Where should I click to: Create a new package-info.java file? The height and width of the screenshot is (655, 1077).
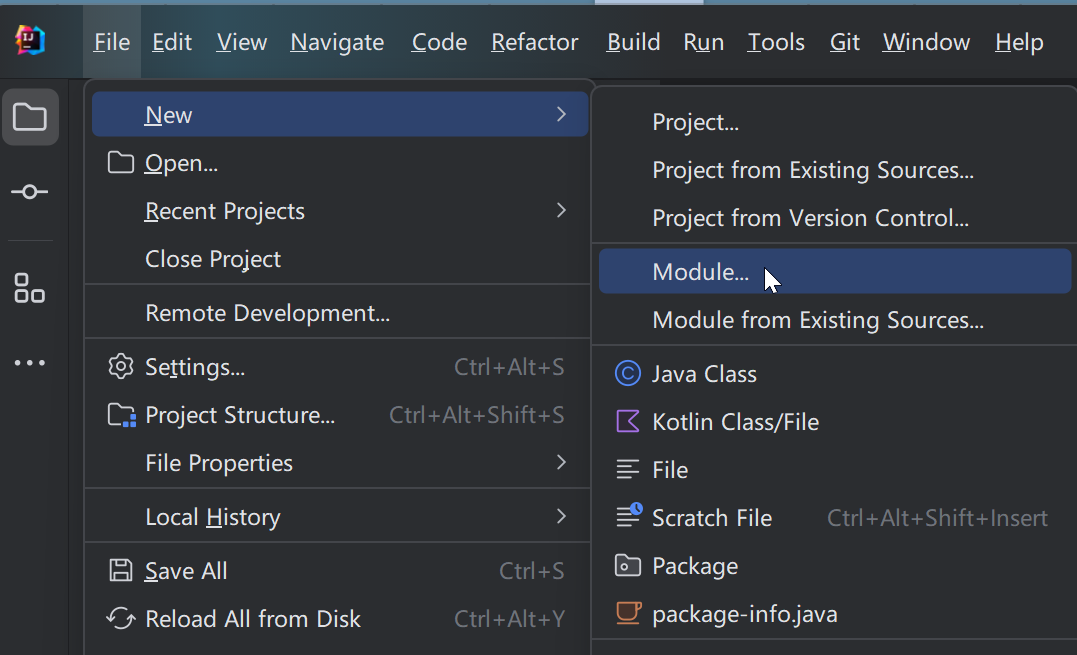point(744,614)
